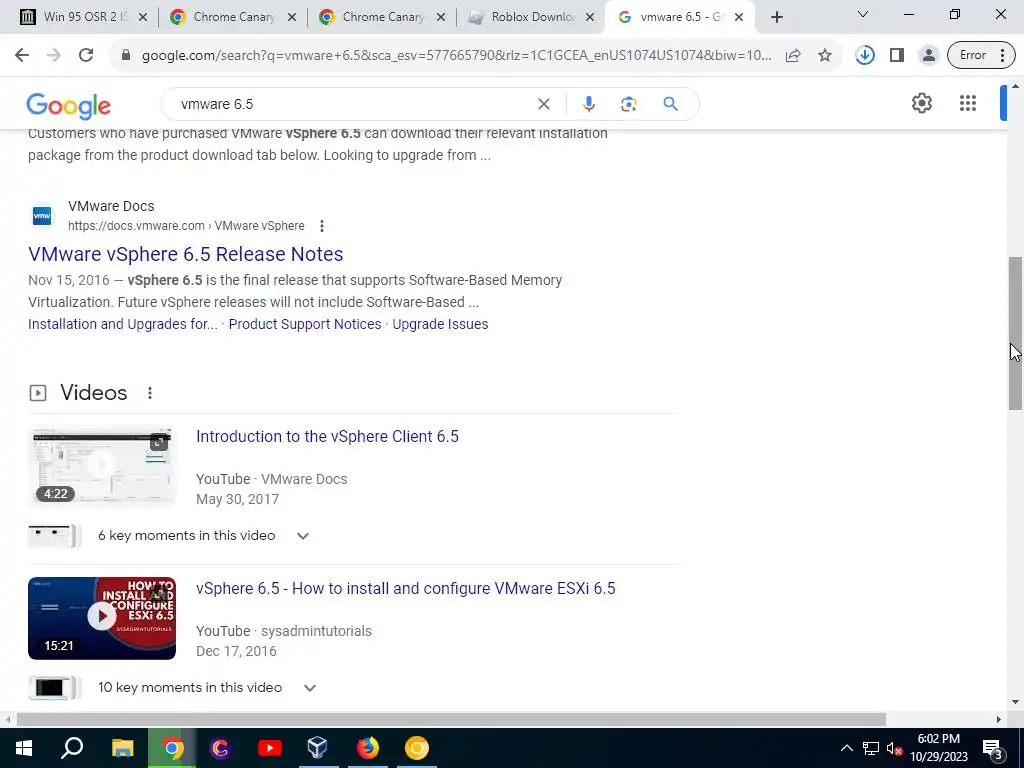Show hidden system tray icons
1024x768 pixels.
(x=846, y=748)
